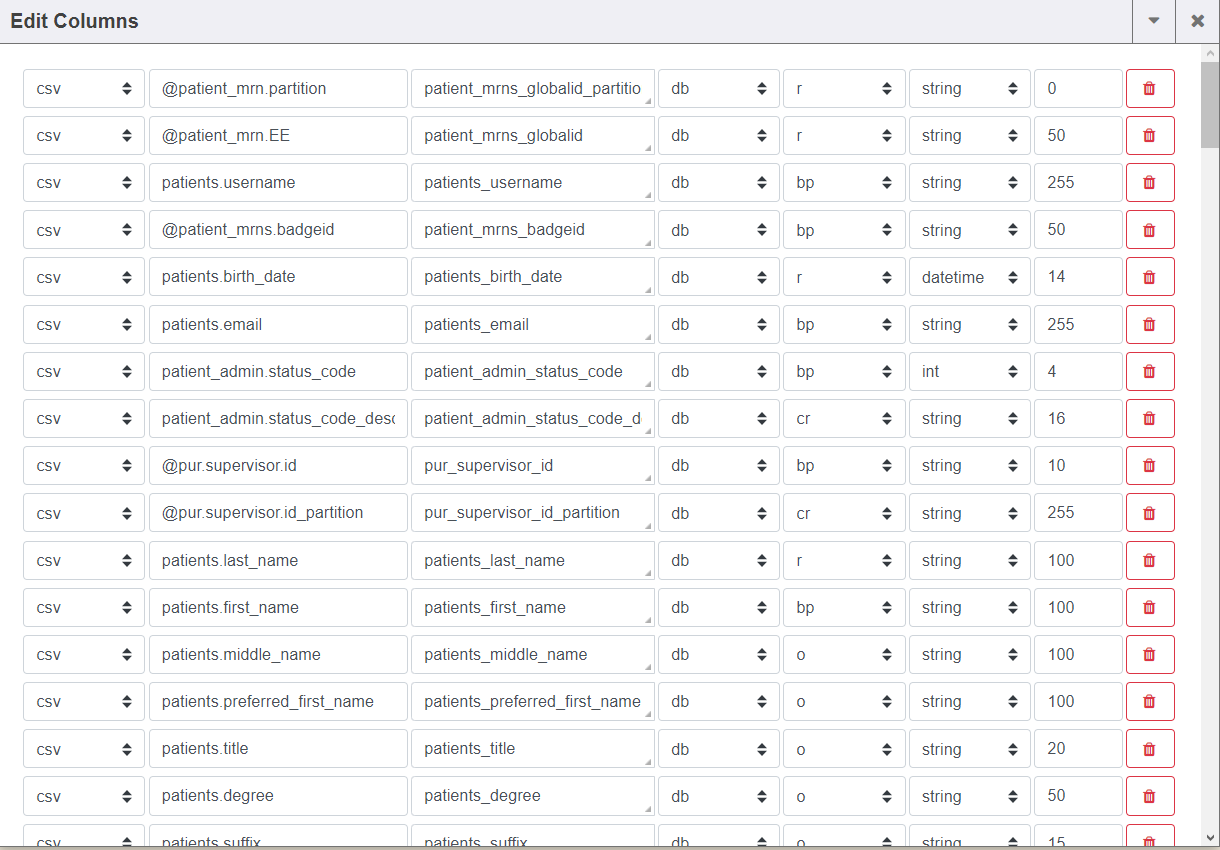Edit the patients_preferred_first_name target field
This screenshot has width=1220, height=850.
[x=531, y=701]
